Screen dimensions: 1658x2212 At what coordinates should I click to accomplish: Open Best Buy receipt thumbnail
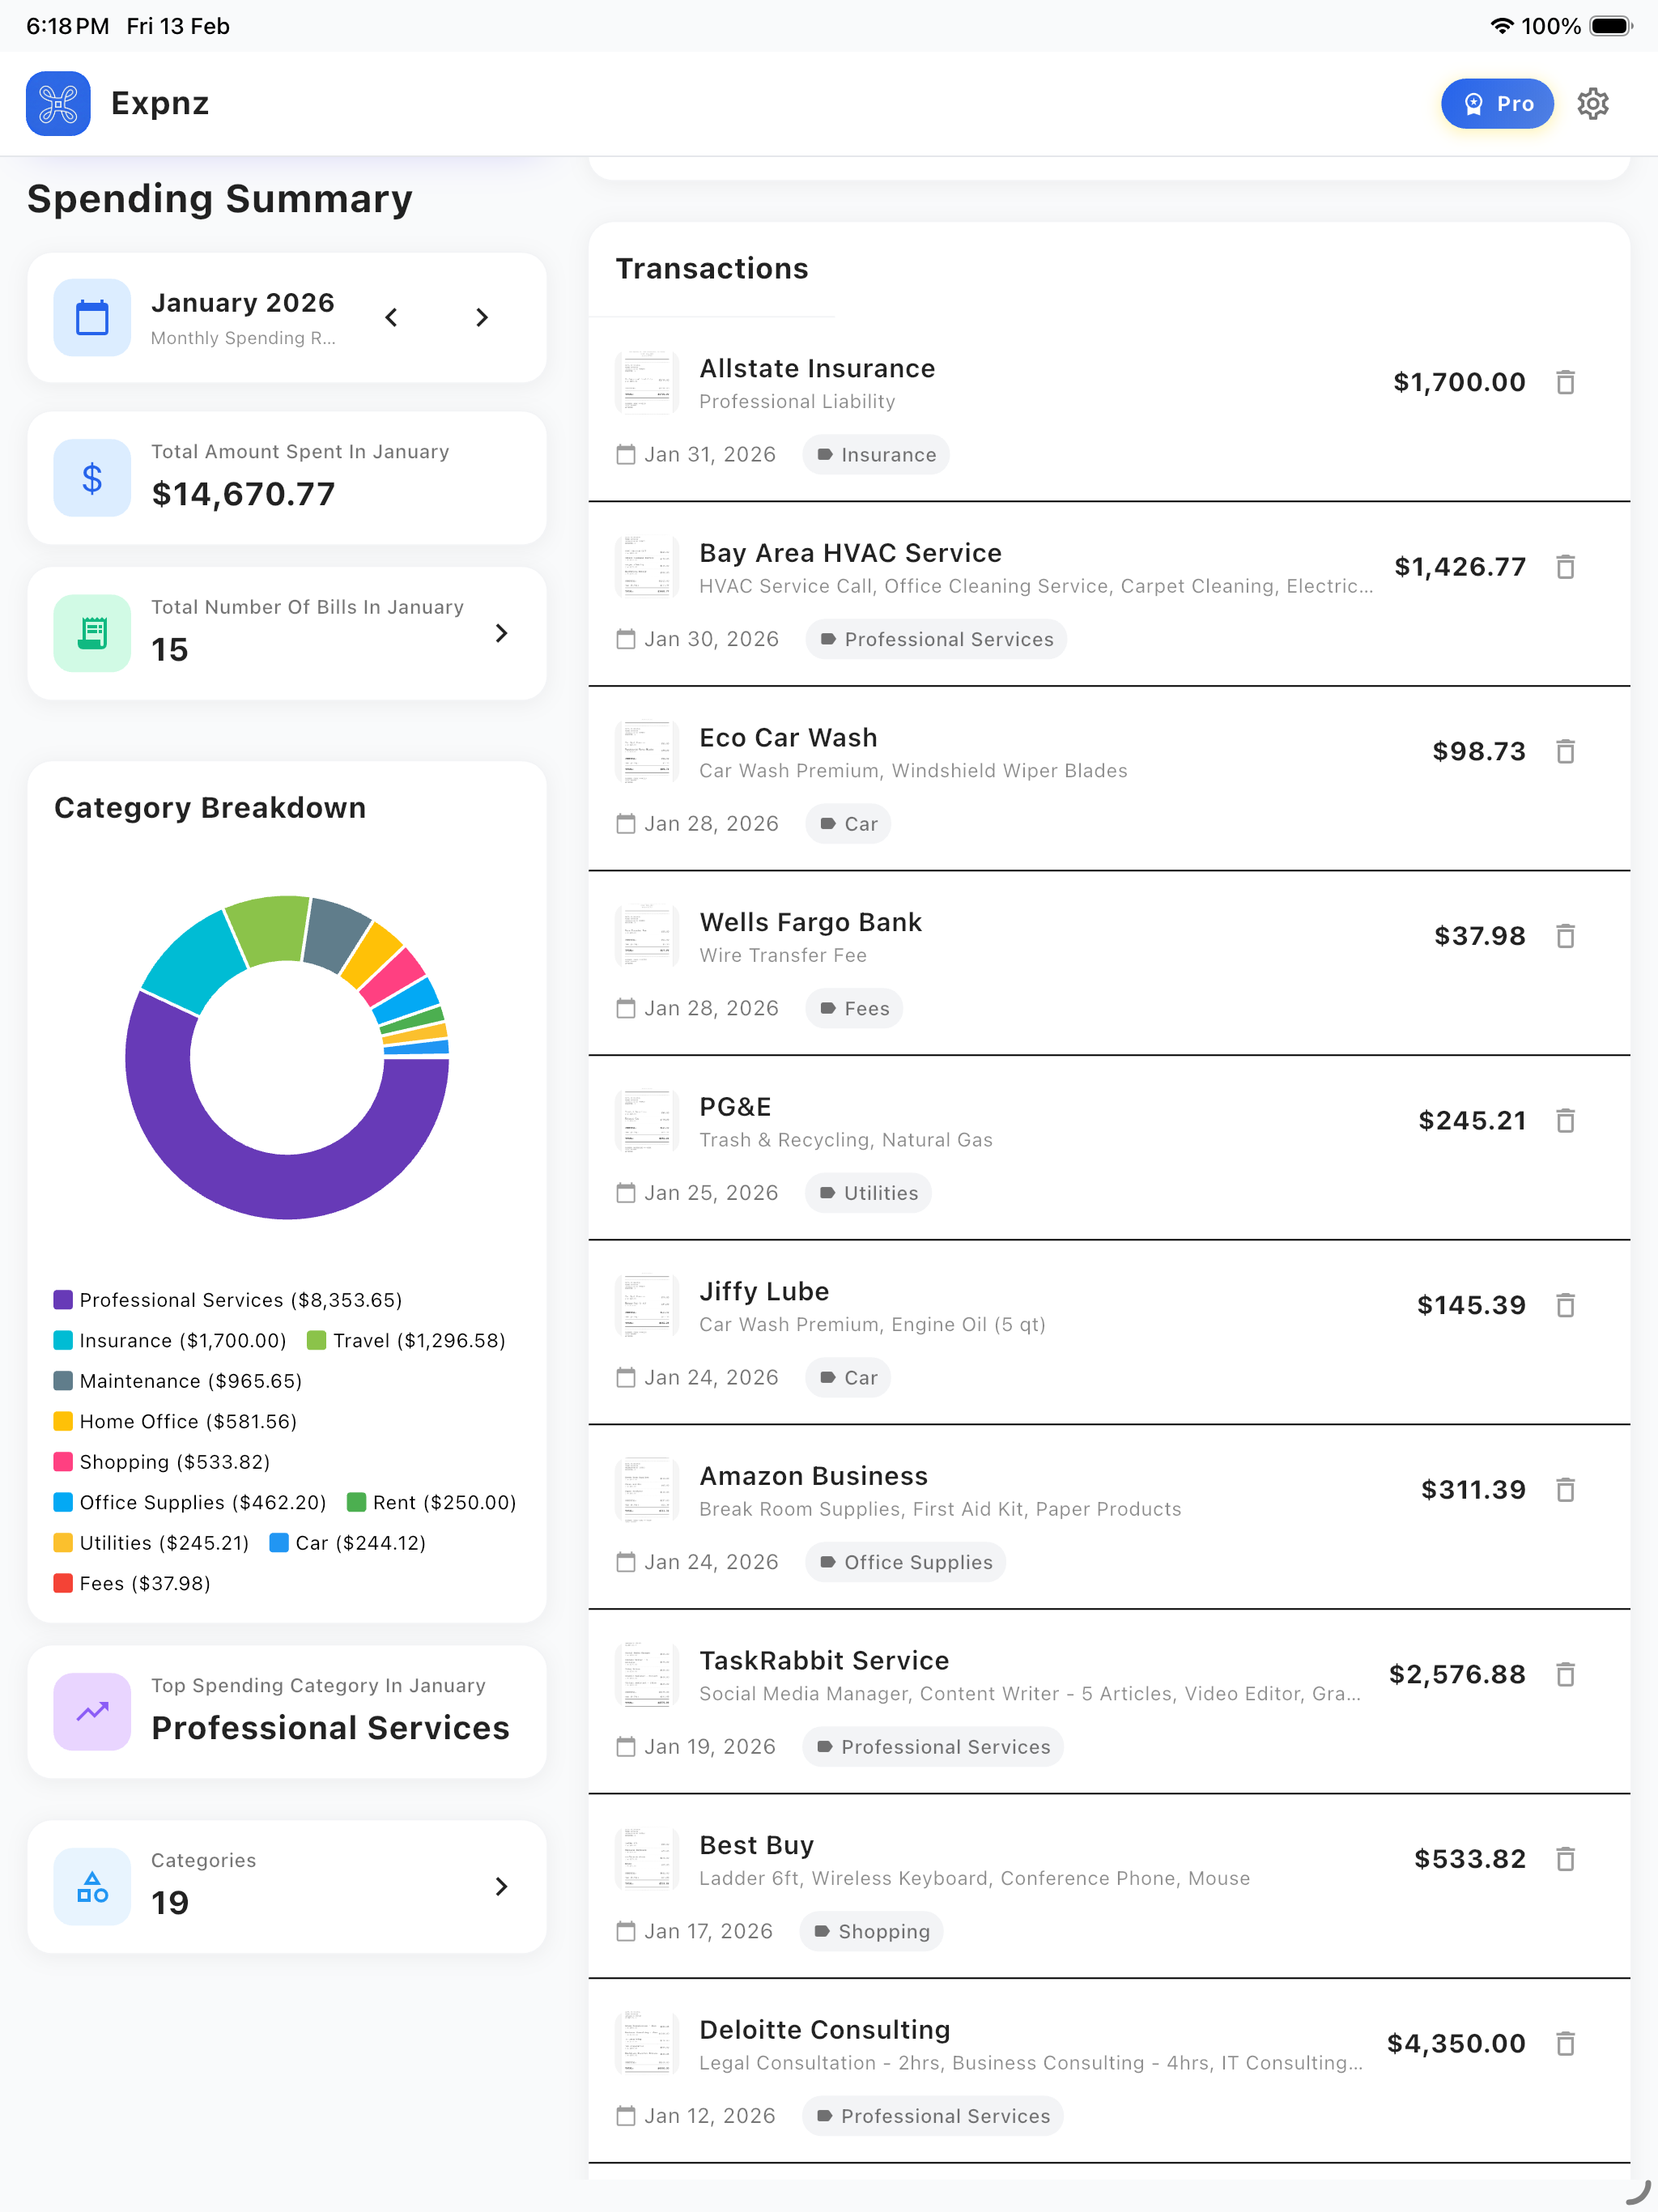[x=647, y=1860]
